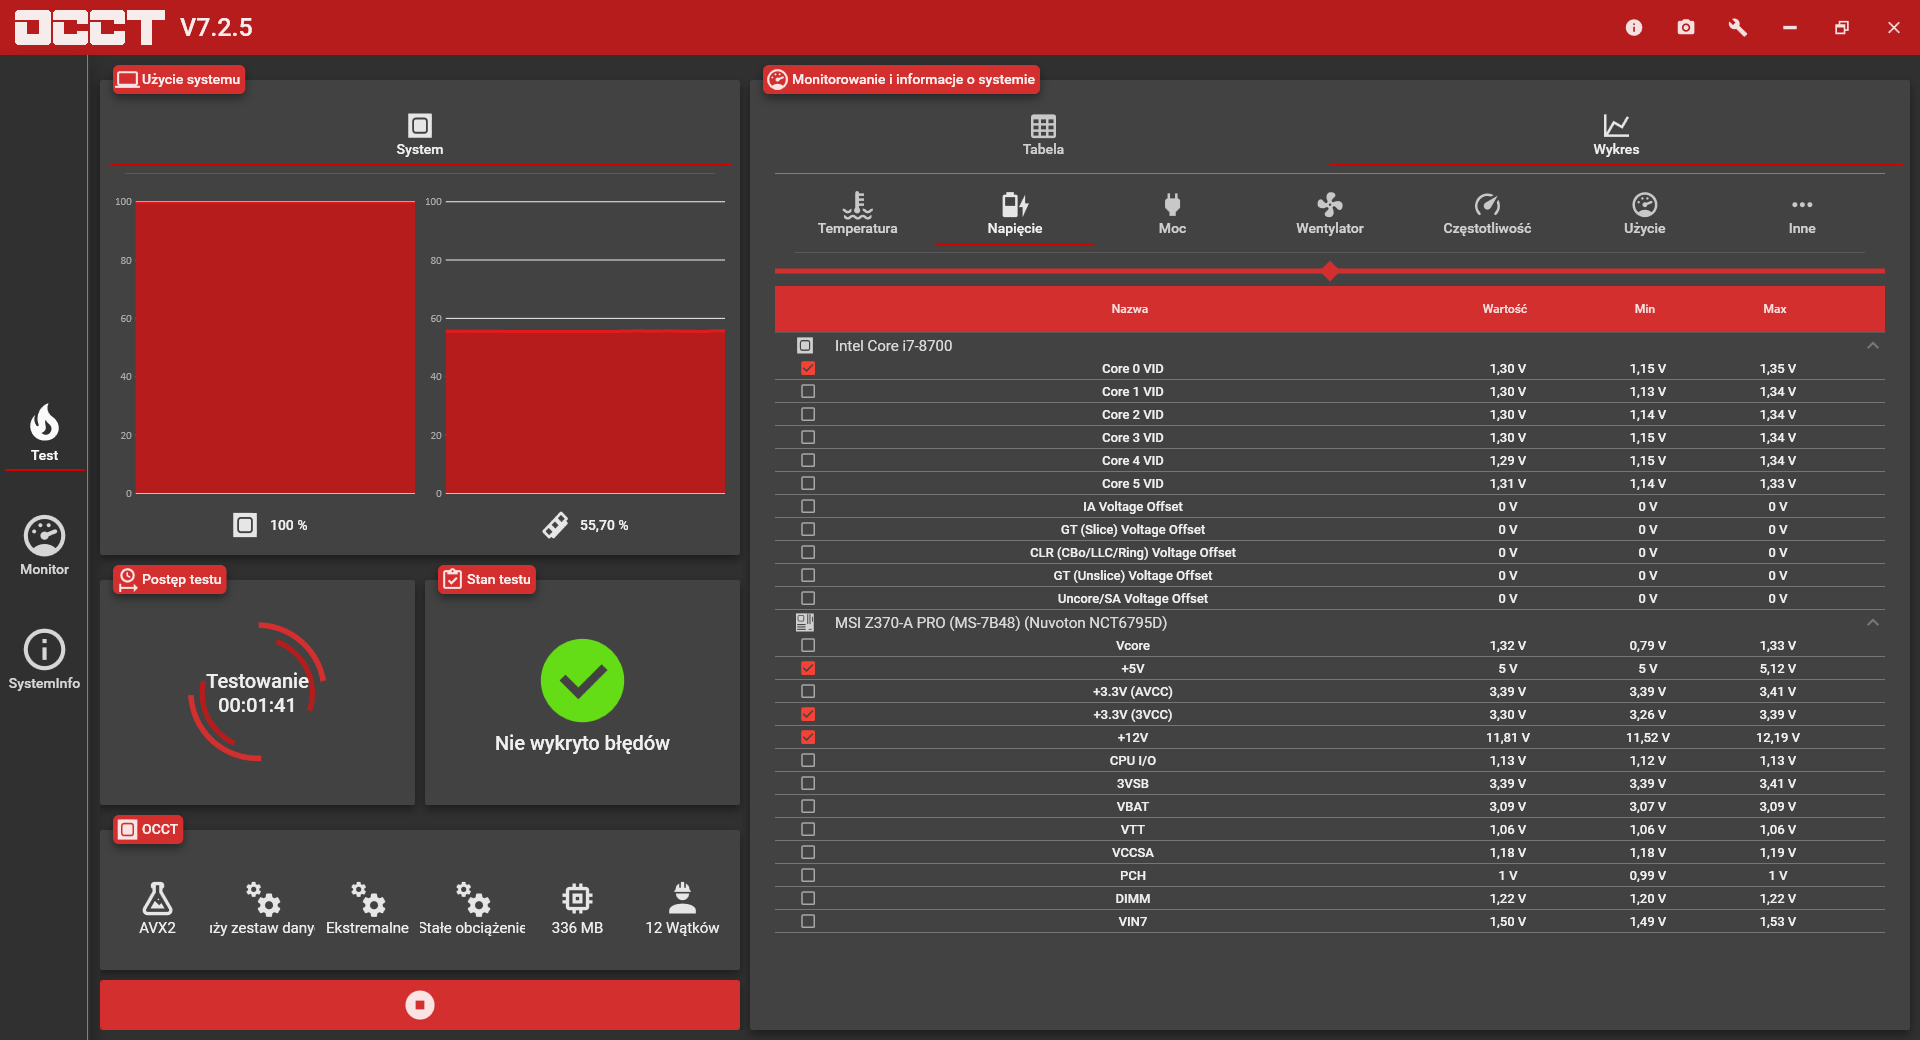Image resolution: width=1920 pixels, height=1040 pixels.
Task: Show Napięcie voltage sensors
Action: (1015, 213)
